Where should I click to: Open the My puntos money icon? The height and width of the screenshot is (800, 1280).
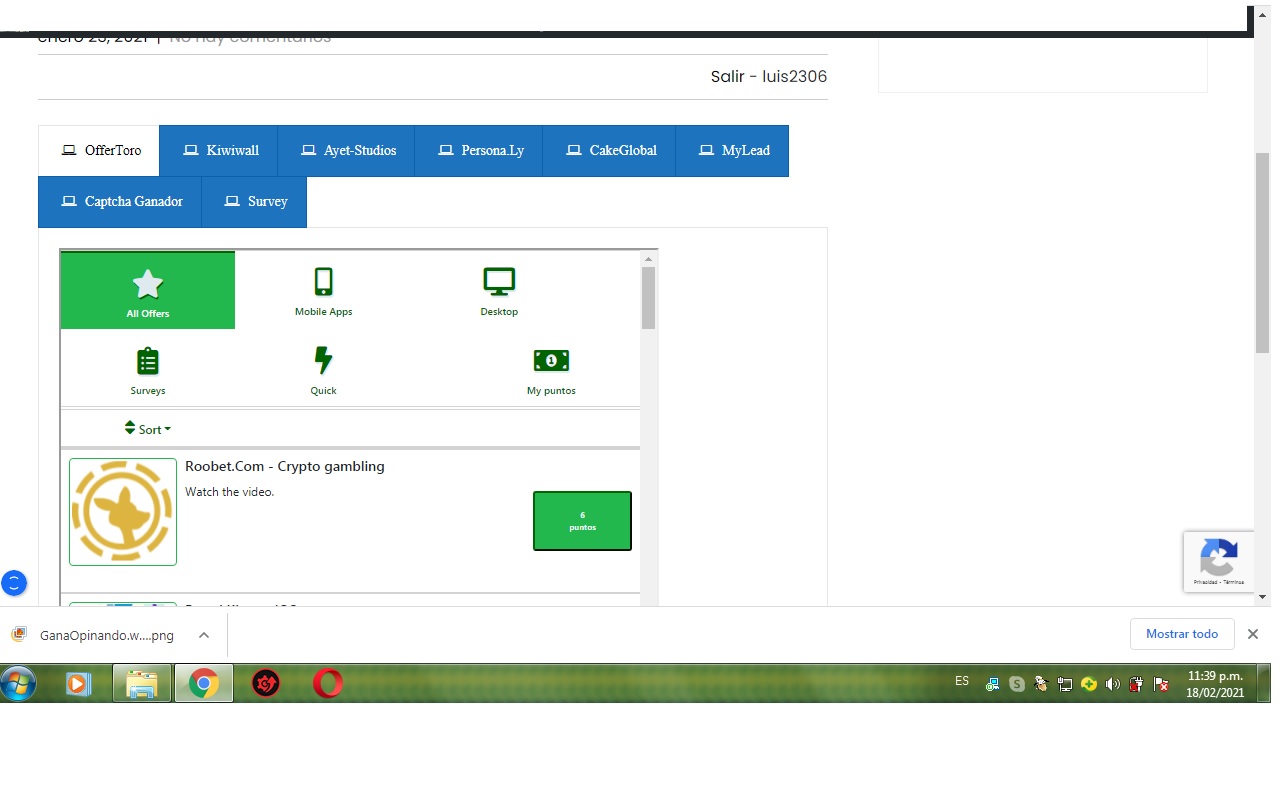[551, 360]
